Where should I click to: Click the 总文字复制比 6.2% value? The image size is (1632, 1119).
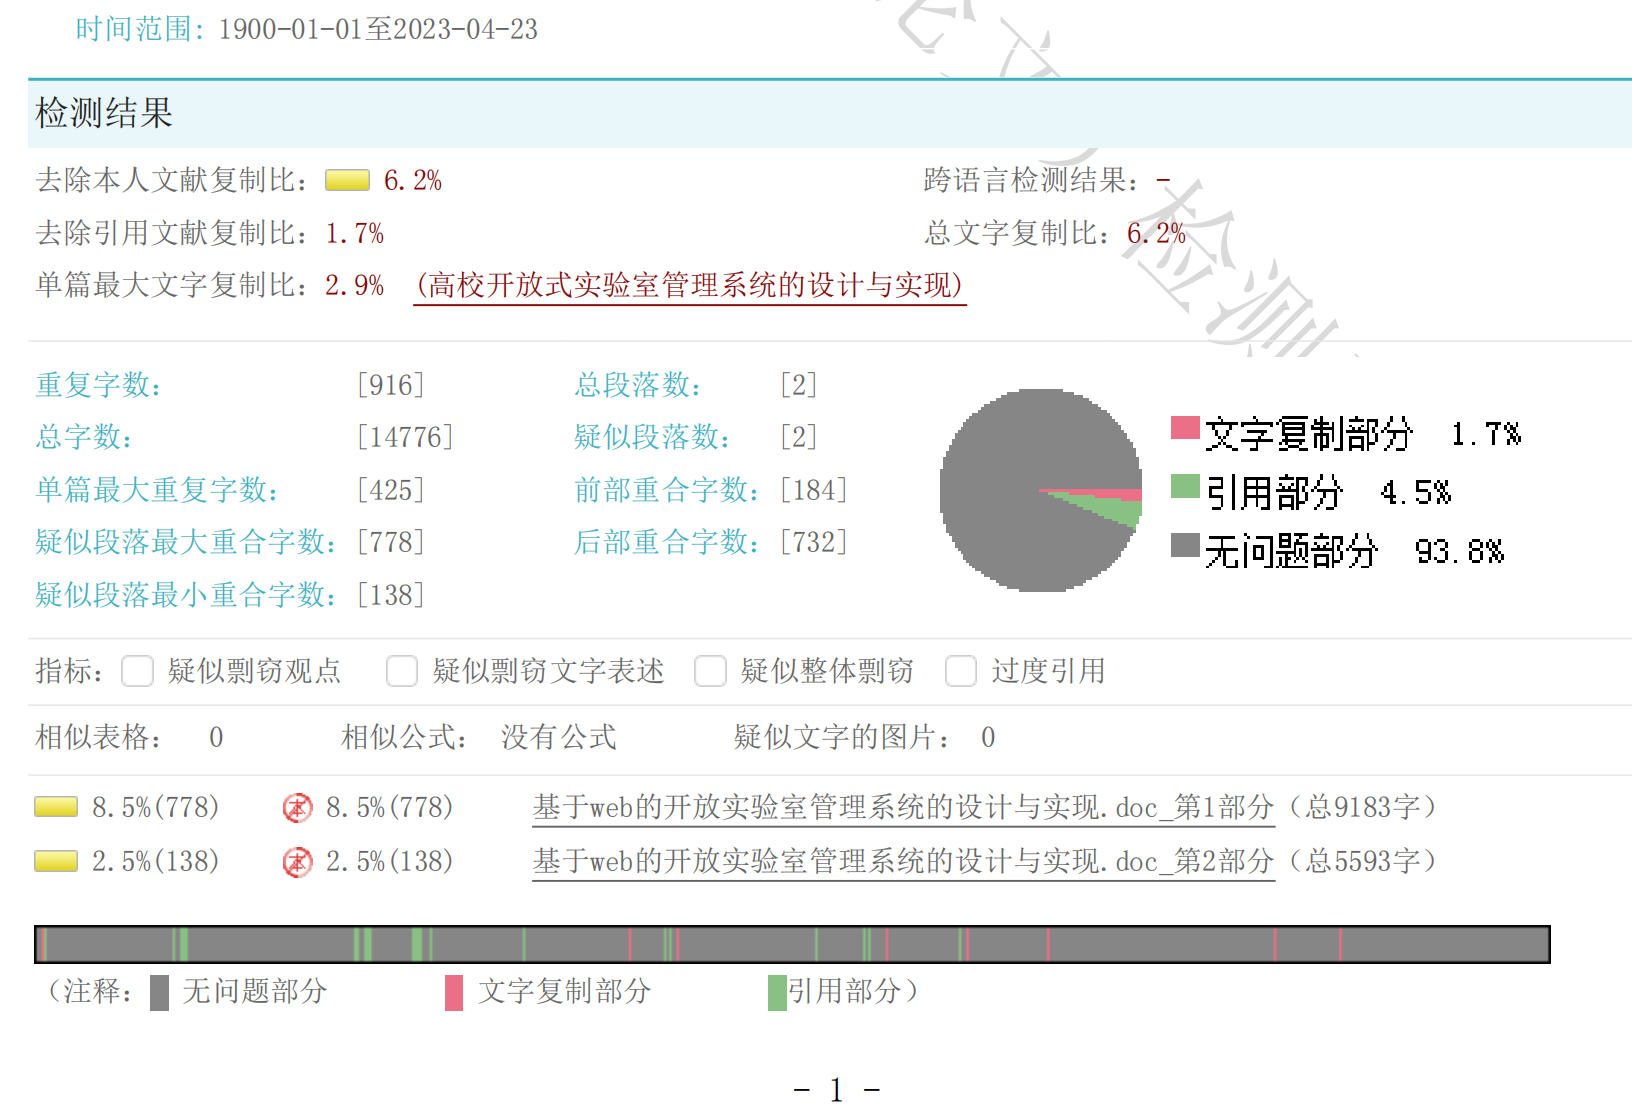(x=1156, y=233)
